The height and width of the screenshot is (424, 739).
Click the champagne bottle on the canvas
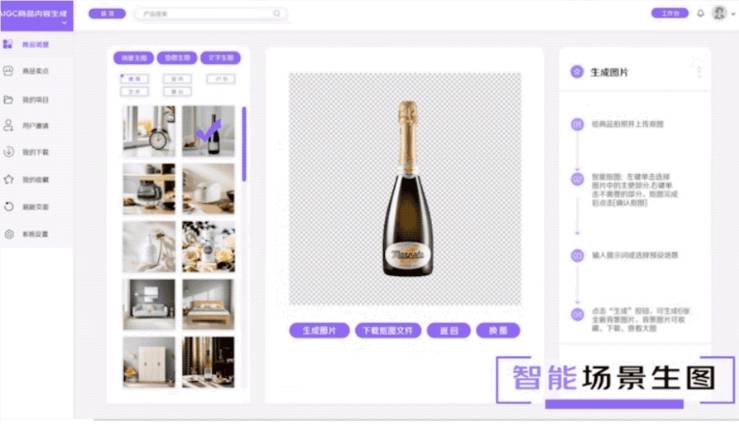click(408, 188)
